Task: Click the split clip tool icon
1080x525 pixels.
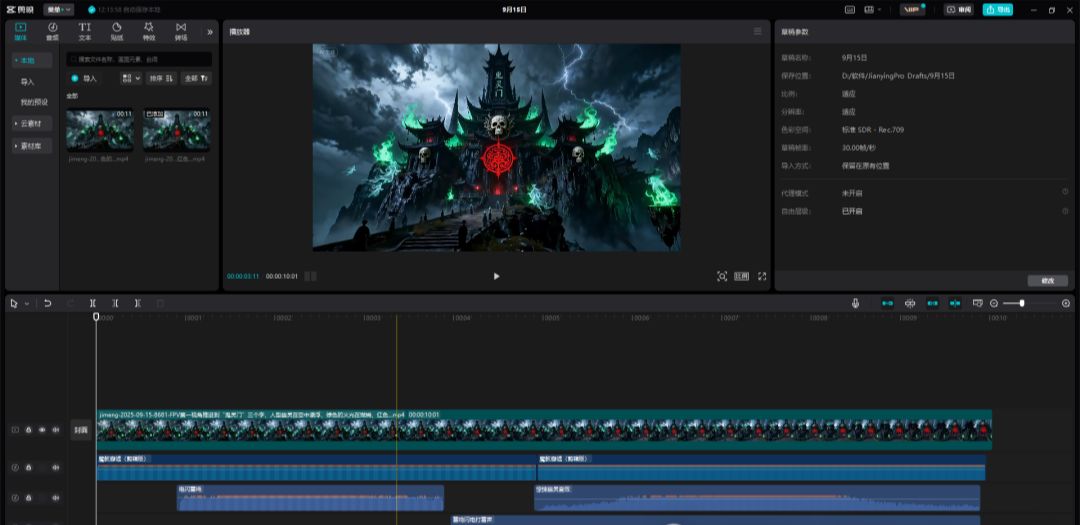Action: pyautogui.click(x=93, y=303)
